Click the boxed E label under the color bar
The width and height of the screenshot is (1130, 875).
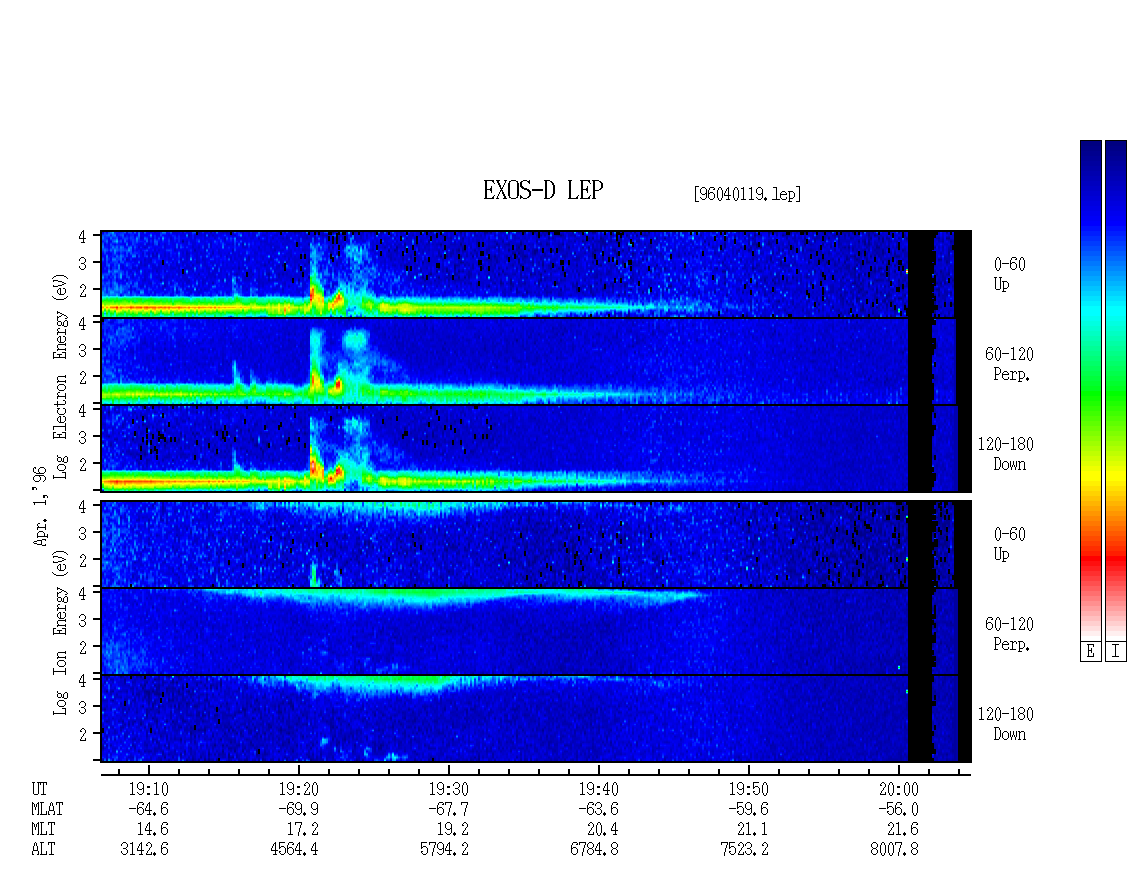[x=1090, y=651]
